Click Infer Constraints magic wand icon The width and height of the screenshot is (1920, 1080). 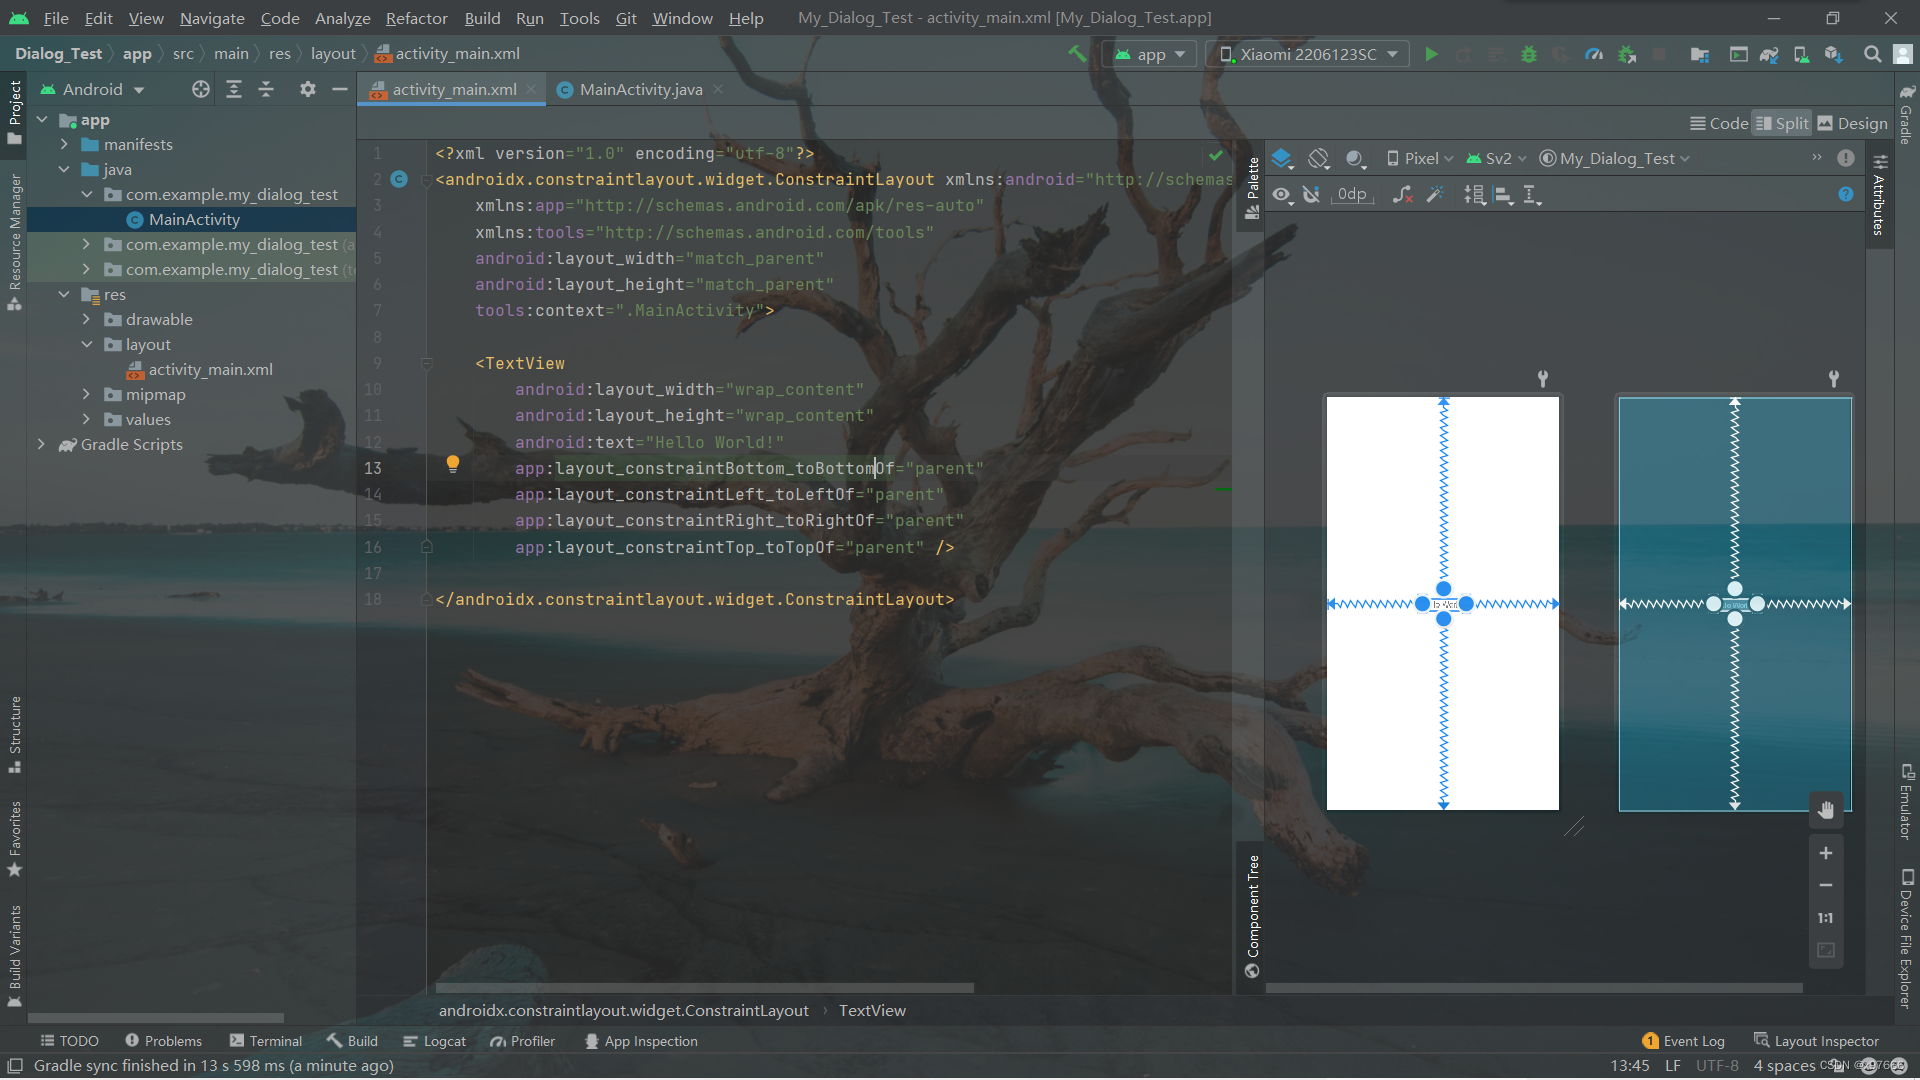(x=1435, y=195)
